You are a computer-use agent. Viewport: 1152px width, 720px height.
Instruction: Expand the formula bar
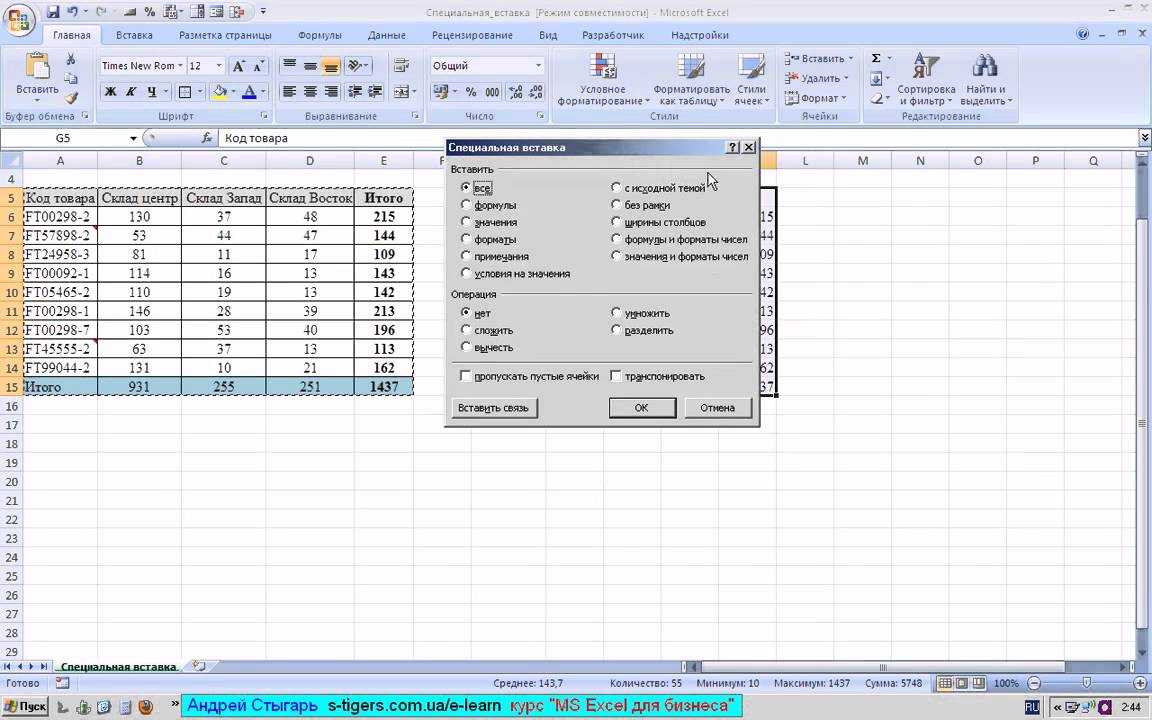1145,137
